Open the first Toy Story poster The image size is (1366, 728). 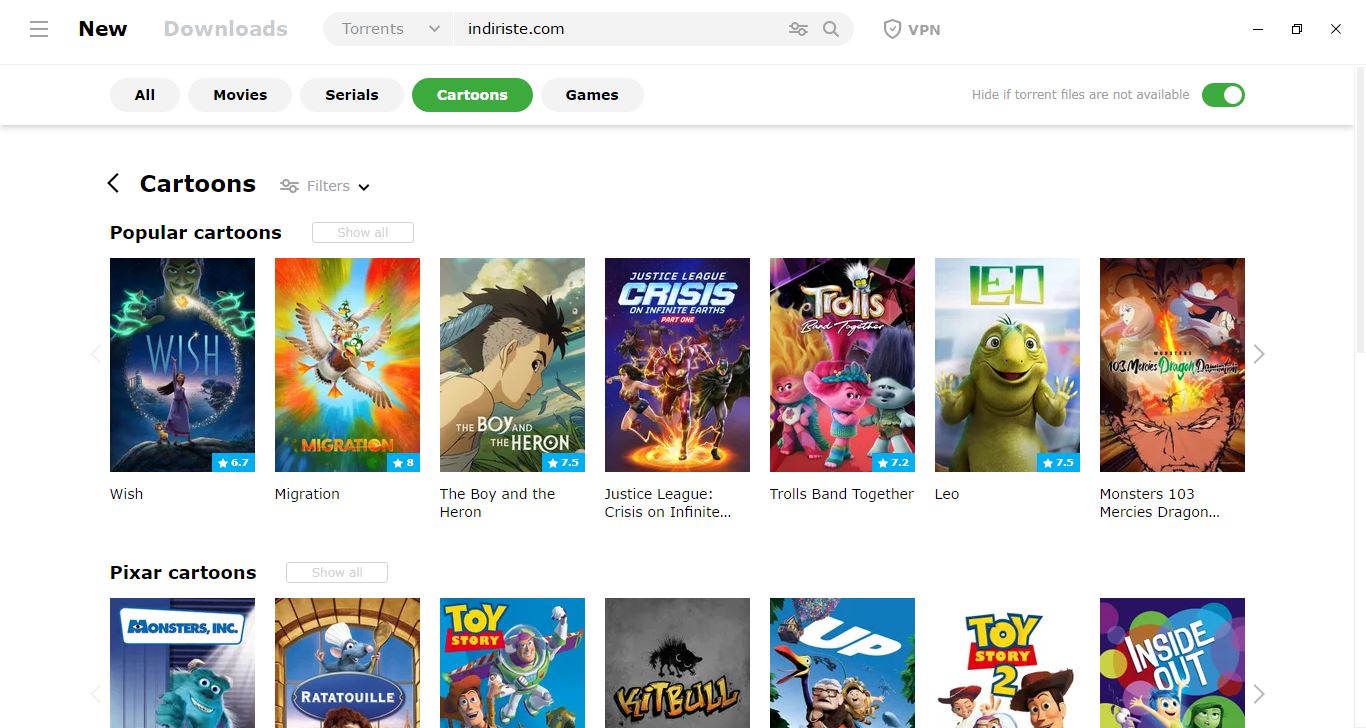pos(512,663)
